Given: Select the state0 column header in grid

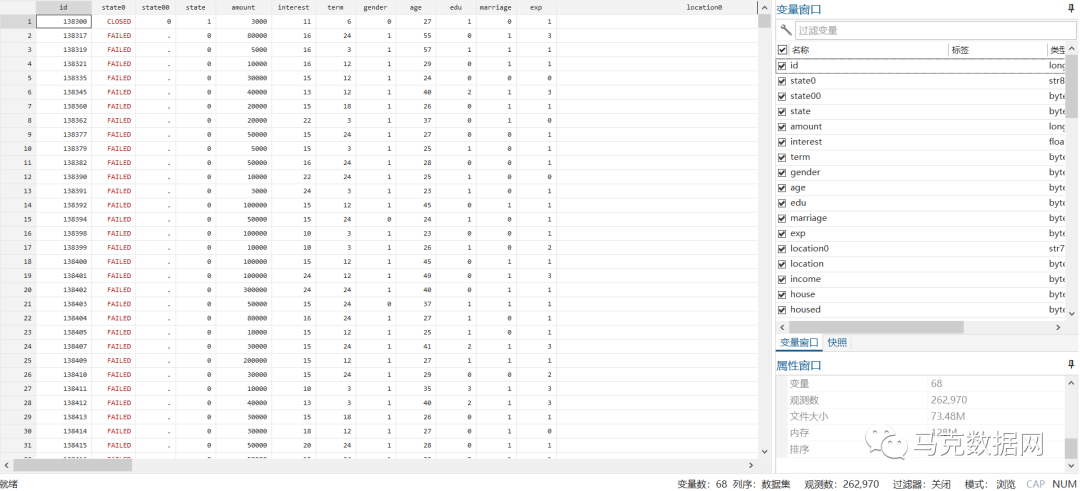Looking at the screenshot, I should click(x=114, y=7).
